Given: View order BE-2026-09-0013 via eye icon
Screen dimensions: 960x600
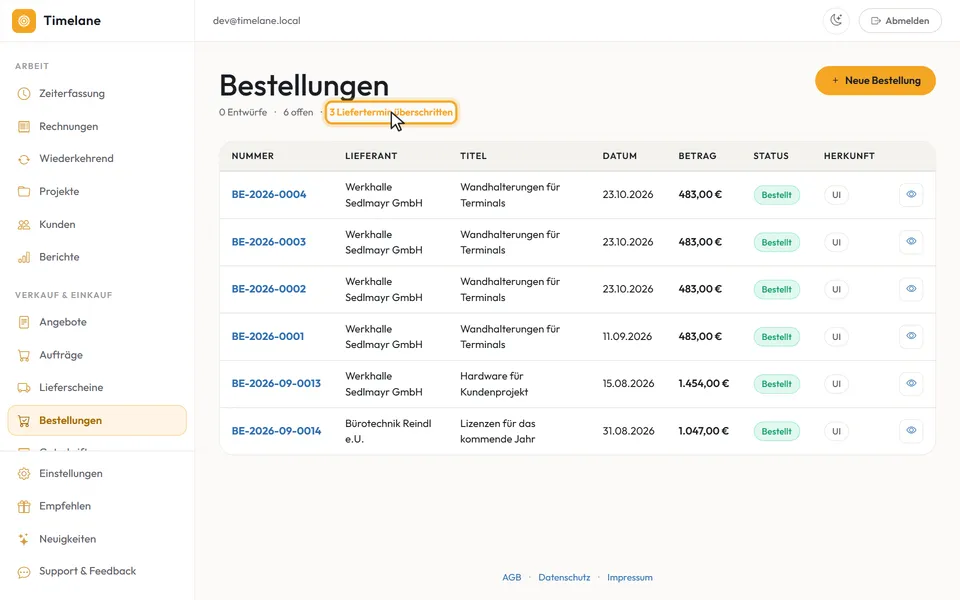Looking at the screenshot, I should [911, 383].
